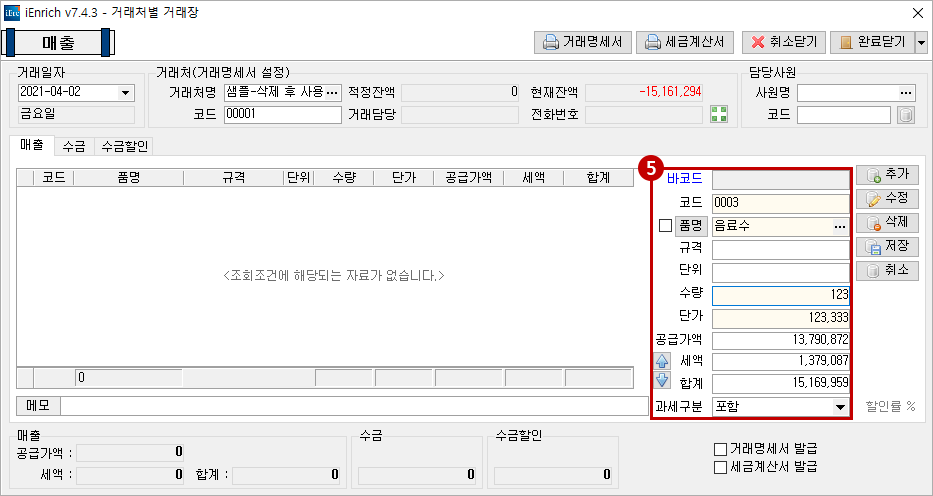
Task: Click the 할인률 % label
Action: tap(891, 406)
